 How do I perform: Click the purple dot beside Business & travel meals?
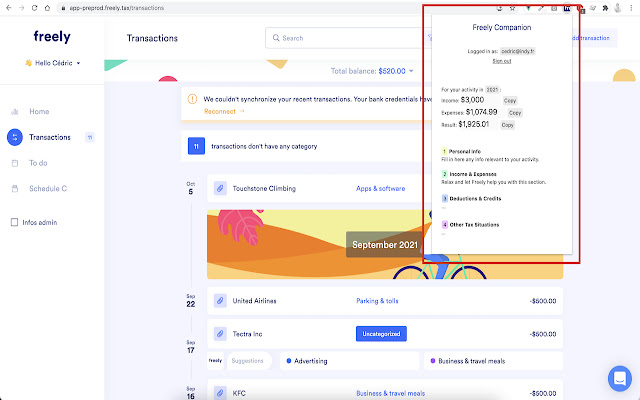point(433,361)
